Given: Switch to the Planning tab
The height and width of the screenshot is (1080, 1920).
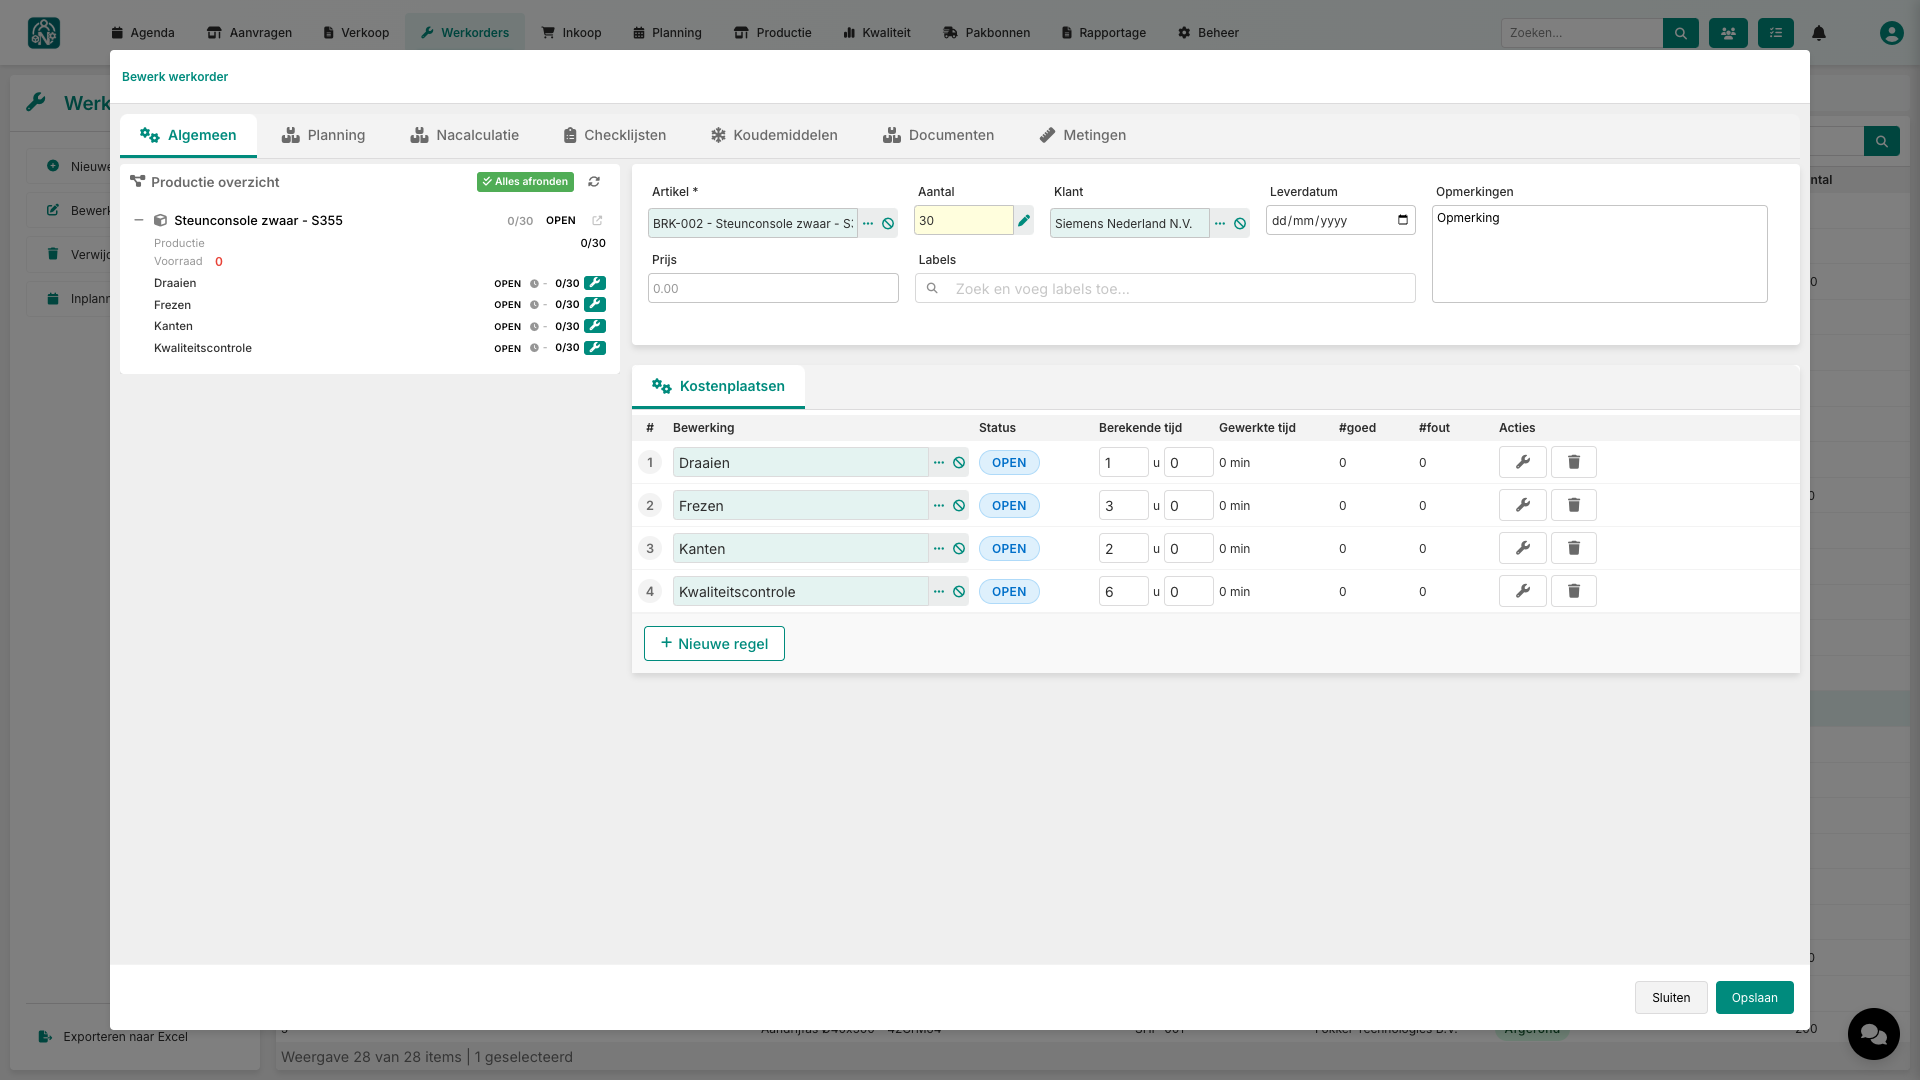Looking at the screenshot, I should tap(323, 136).
